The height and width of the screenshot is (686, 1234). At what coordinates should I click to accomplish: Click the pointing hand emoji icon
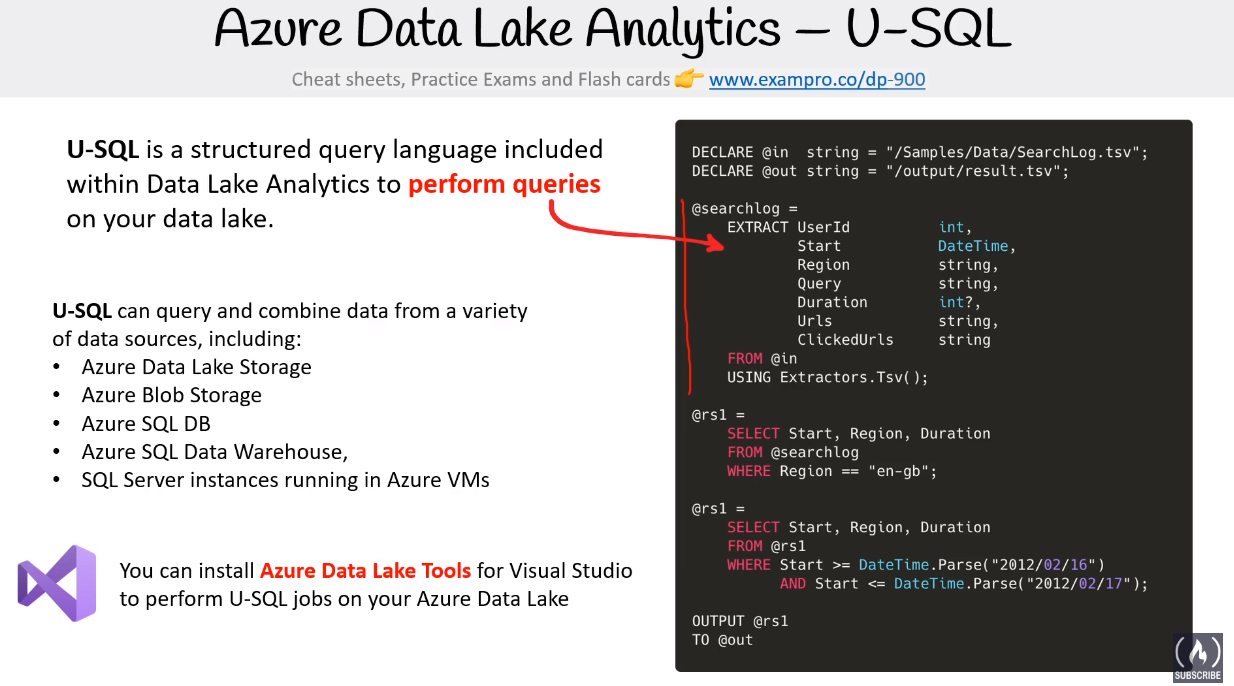click(x=689, y=78)
